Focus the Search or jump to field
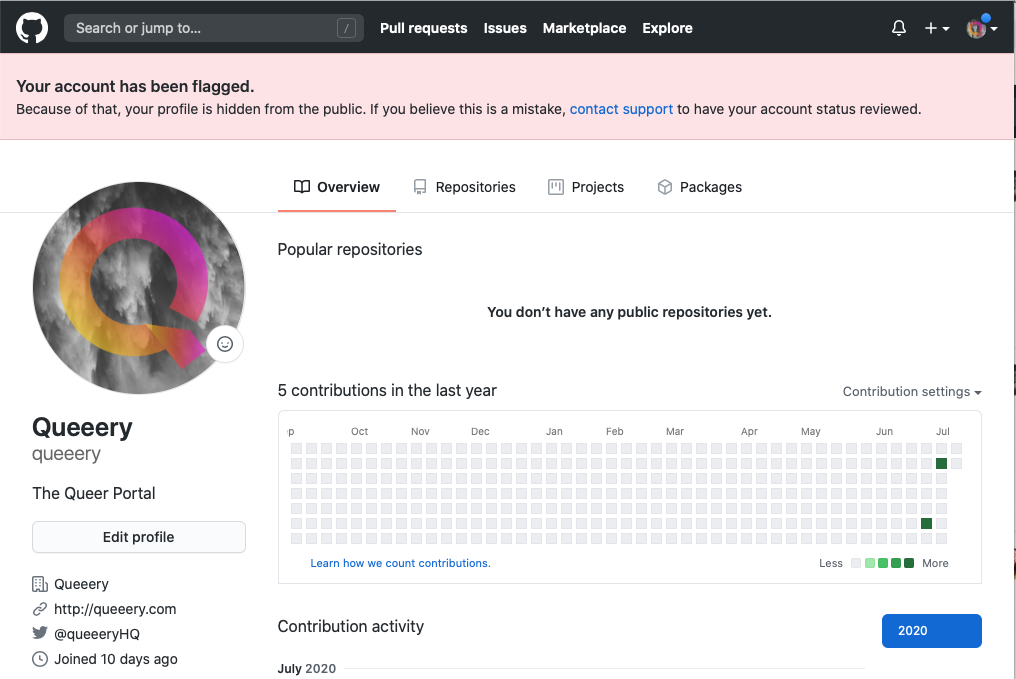This screenshot has width=1016, height=679. pyautogui.click(x=214, y=29)
